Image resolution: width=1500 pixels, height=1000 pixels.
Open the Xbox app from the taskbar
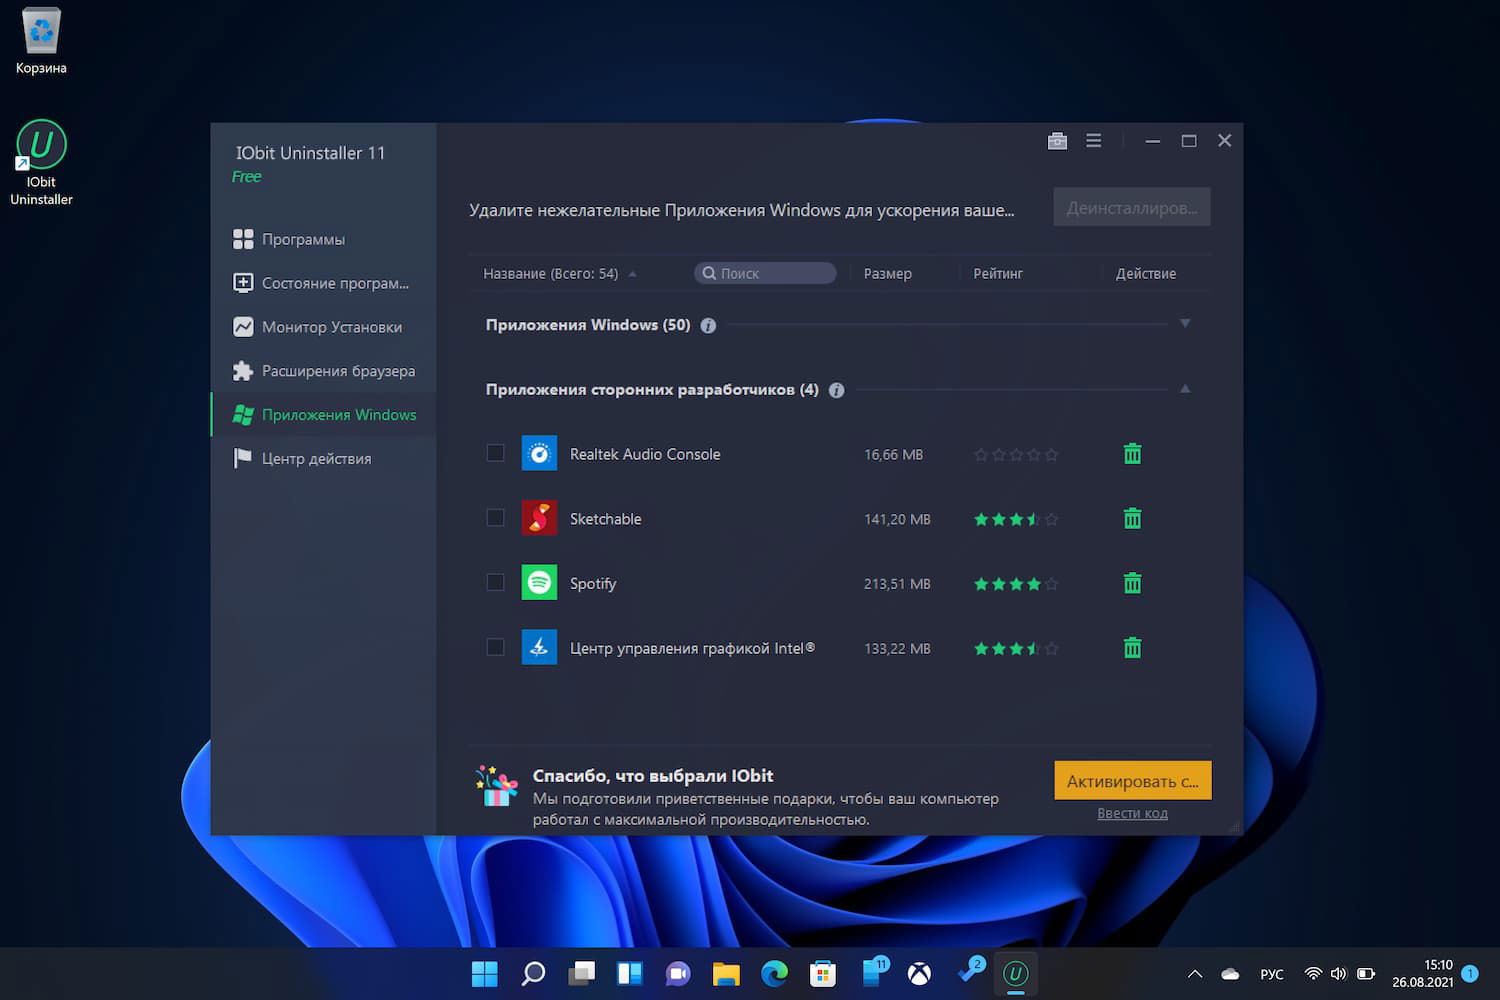click(x=919, y=973)
